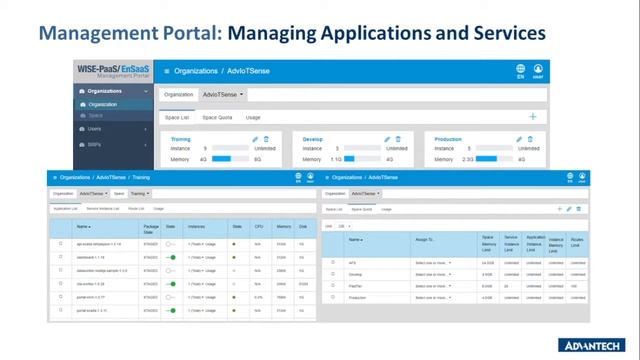Switch to Usage tab in top portal
The image size is (640, 360).
(253, 118)
